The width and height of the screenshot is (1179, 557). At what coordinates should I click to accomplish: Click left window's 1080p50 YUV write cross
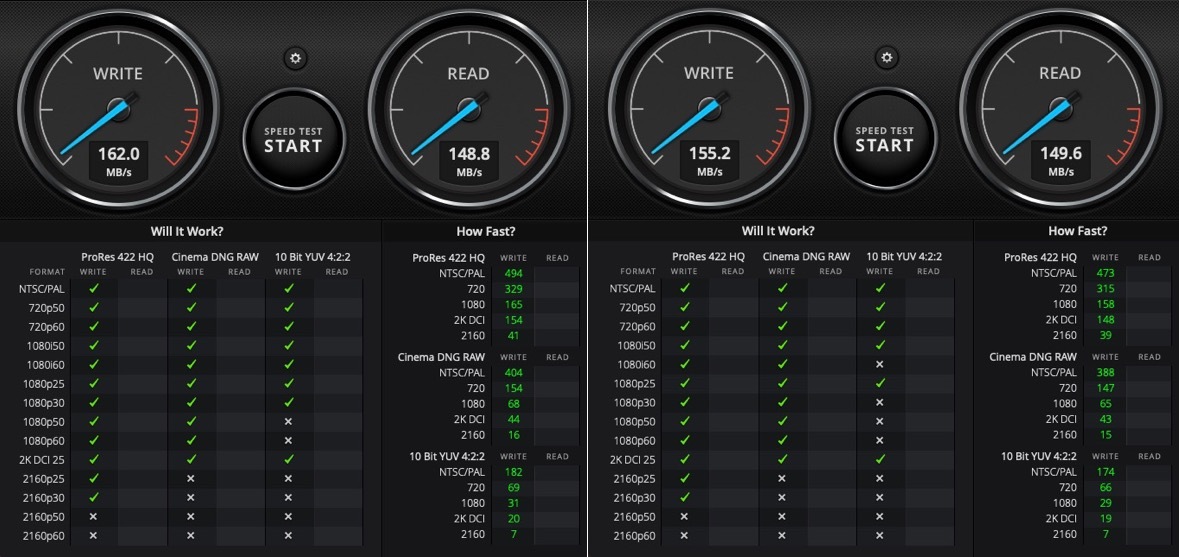click(288, 422)
